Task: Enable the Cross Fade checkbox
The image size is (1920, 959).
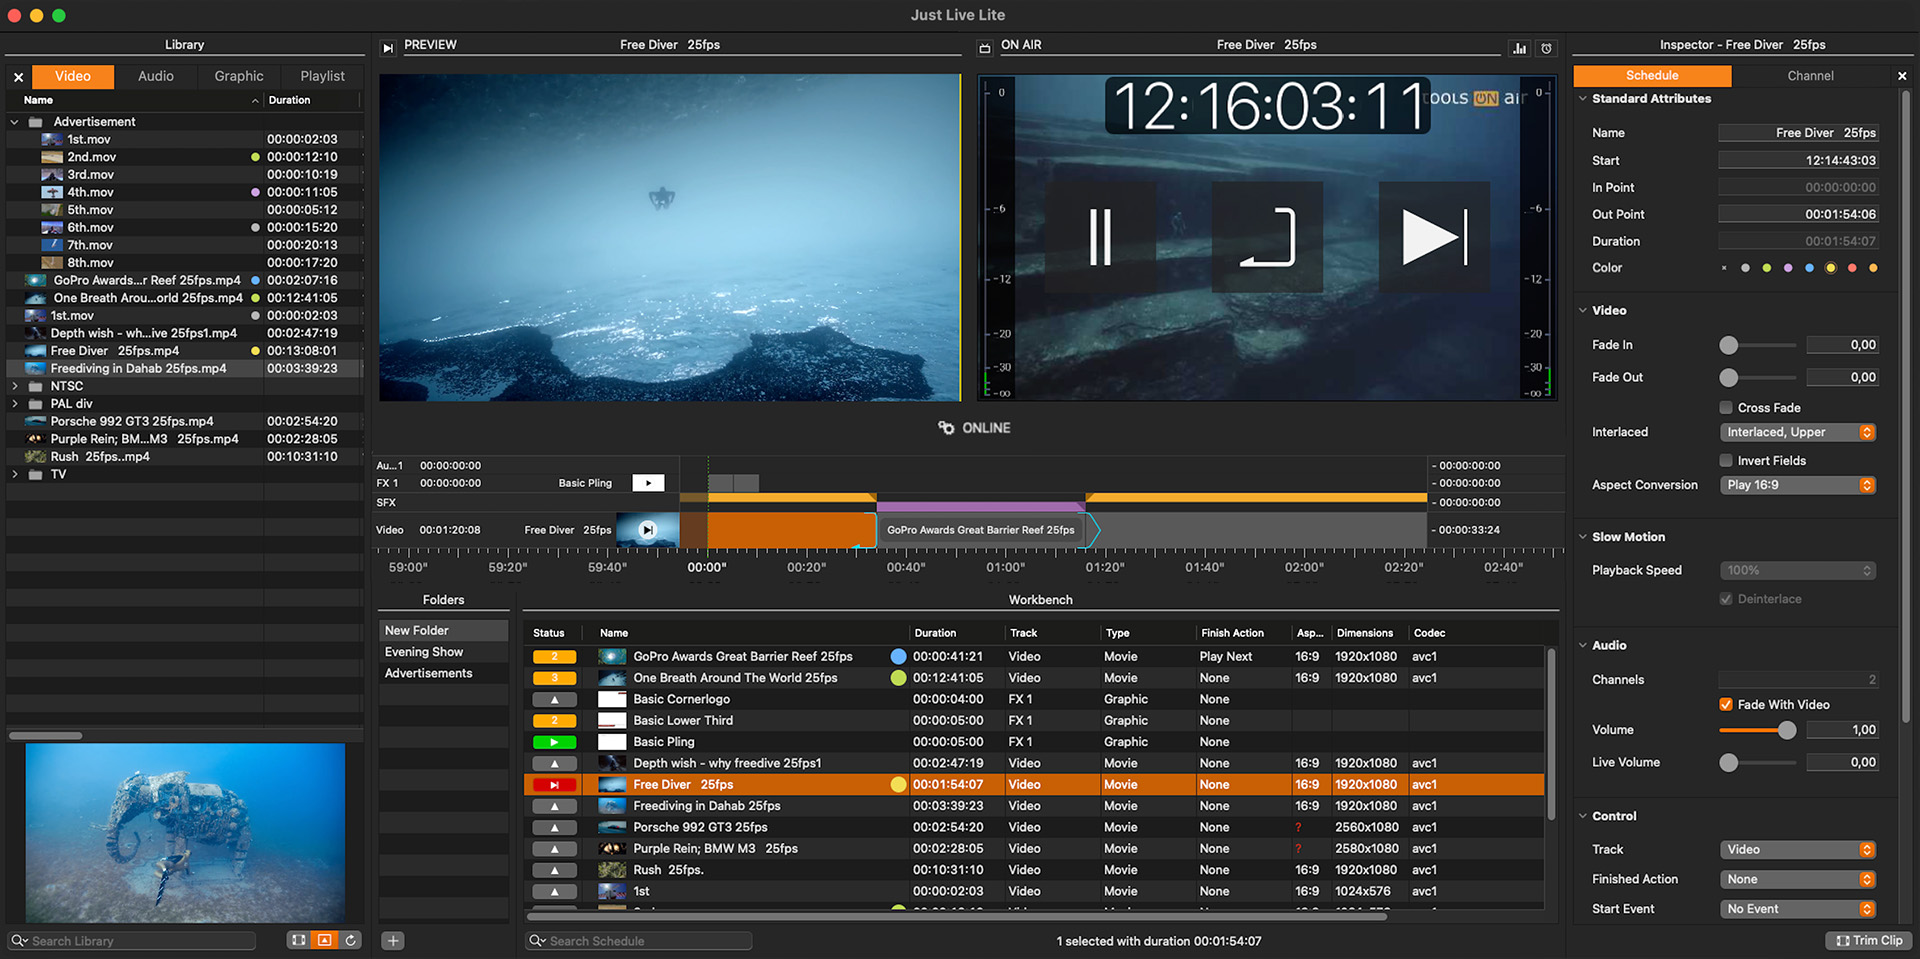Action: click(1725, 407)
